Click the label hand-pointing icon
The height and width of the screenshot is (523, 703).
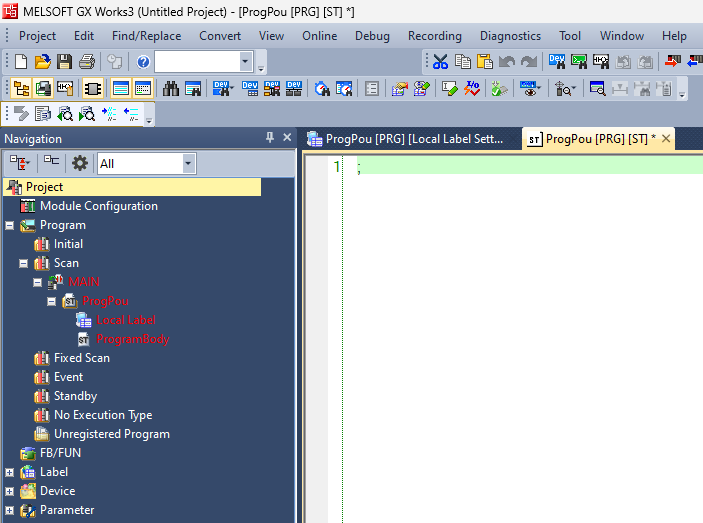[399, 88]
